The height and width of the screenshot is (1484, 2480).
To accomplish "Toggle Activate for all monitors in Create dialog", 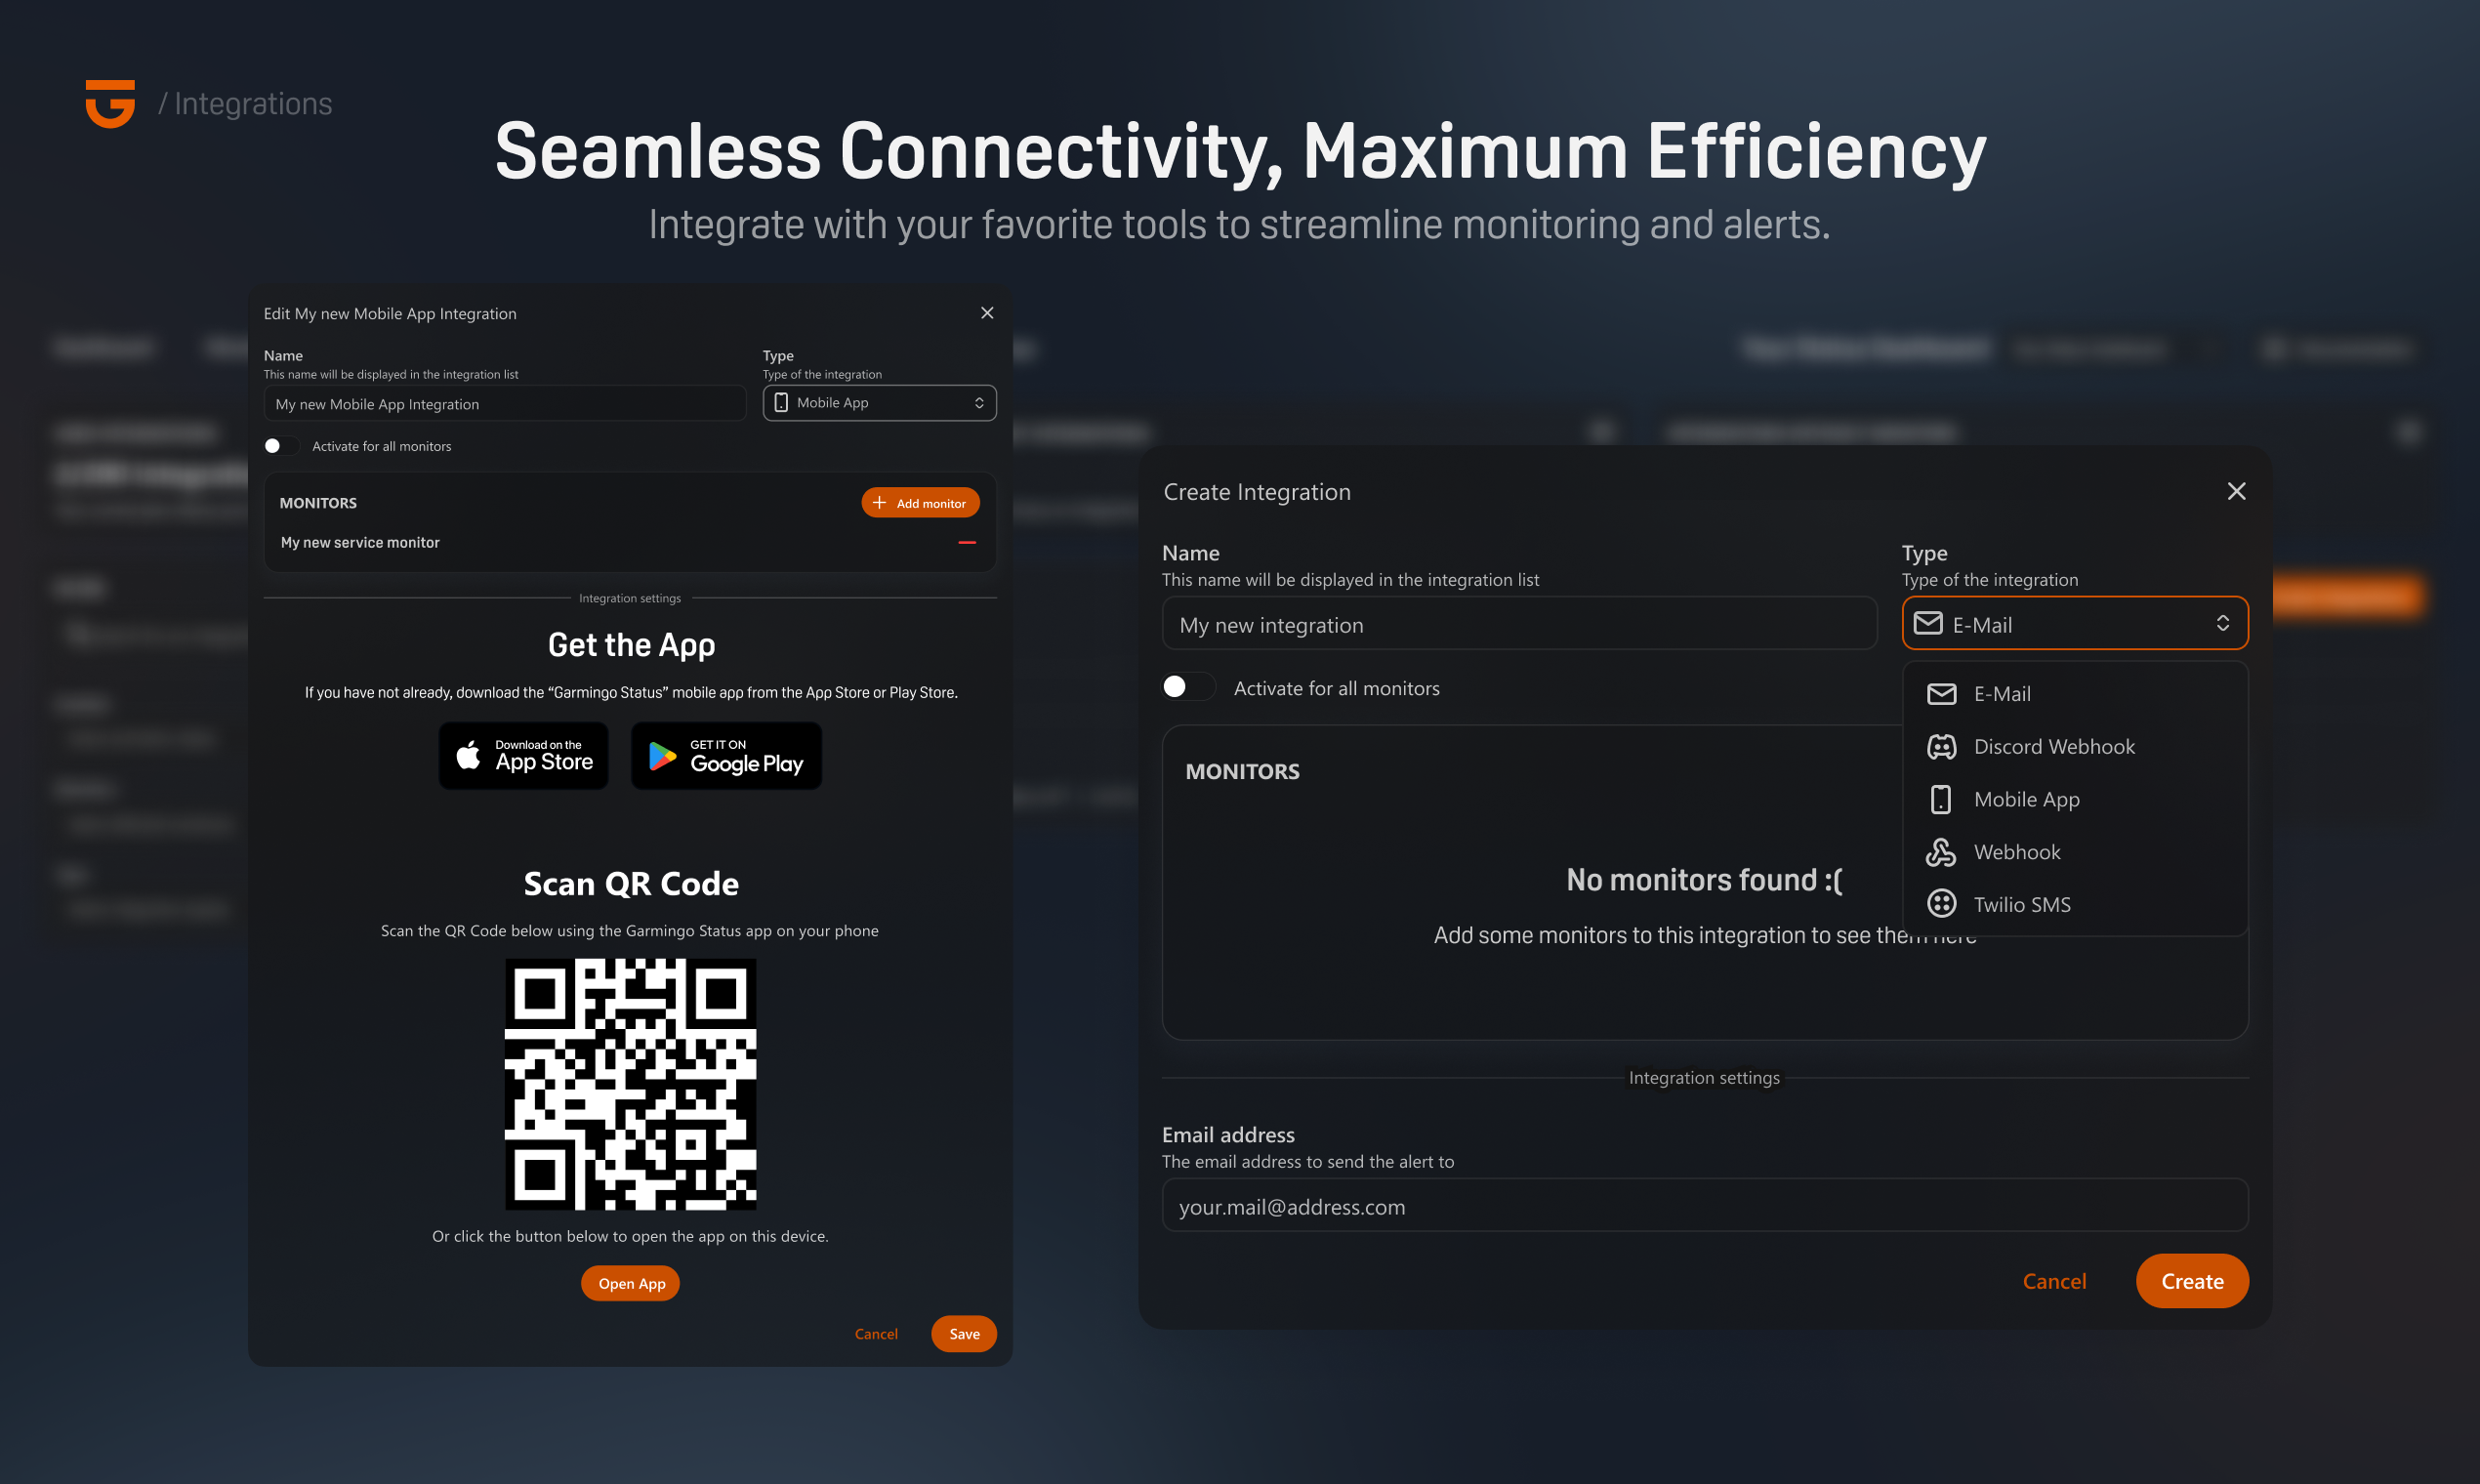I will coord(1187,687).
